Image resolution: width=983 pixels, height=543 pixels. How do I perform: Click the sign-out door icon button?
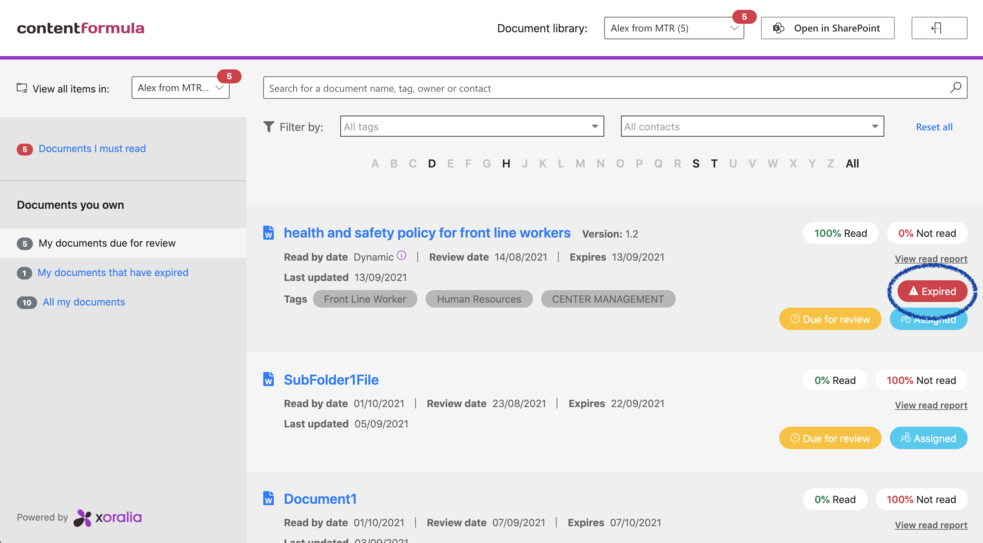(x=938, y=28)
